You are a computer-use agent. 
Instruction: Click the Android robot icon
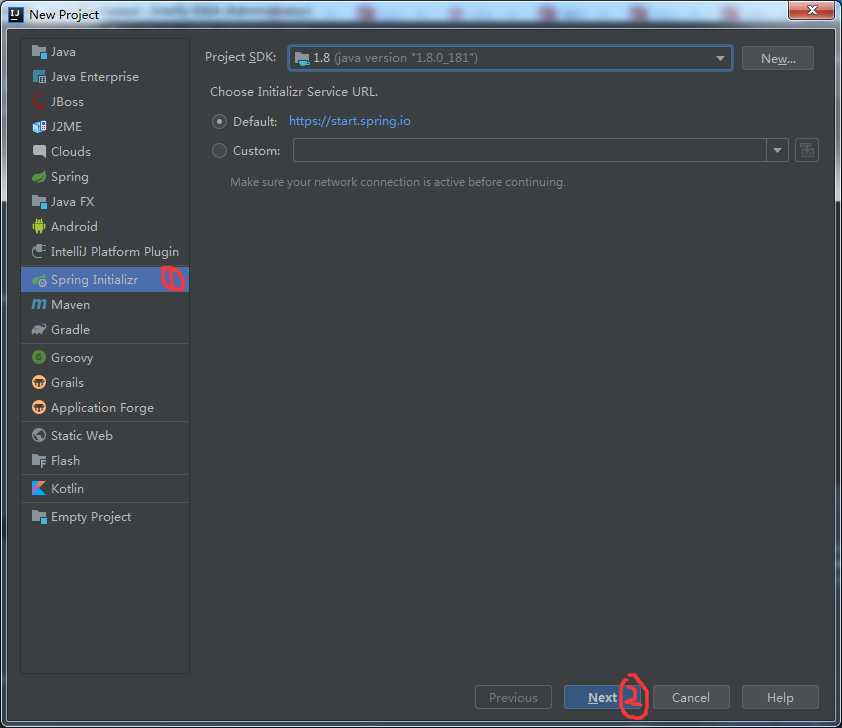pyautogui.click(x=39, y=227)
